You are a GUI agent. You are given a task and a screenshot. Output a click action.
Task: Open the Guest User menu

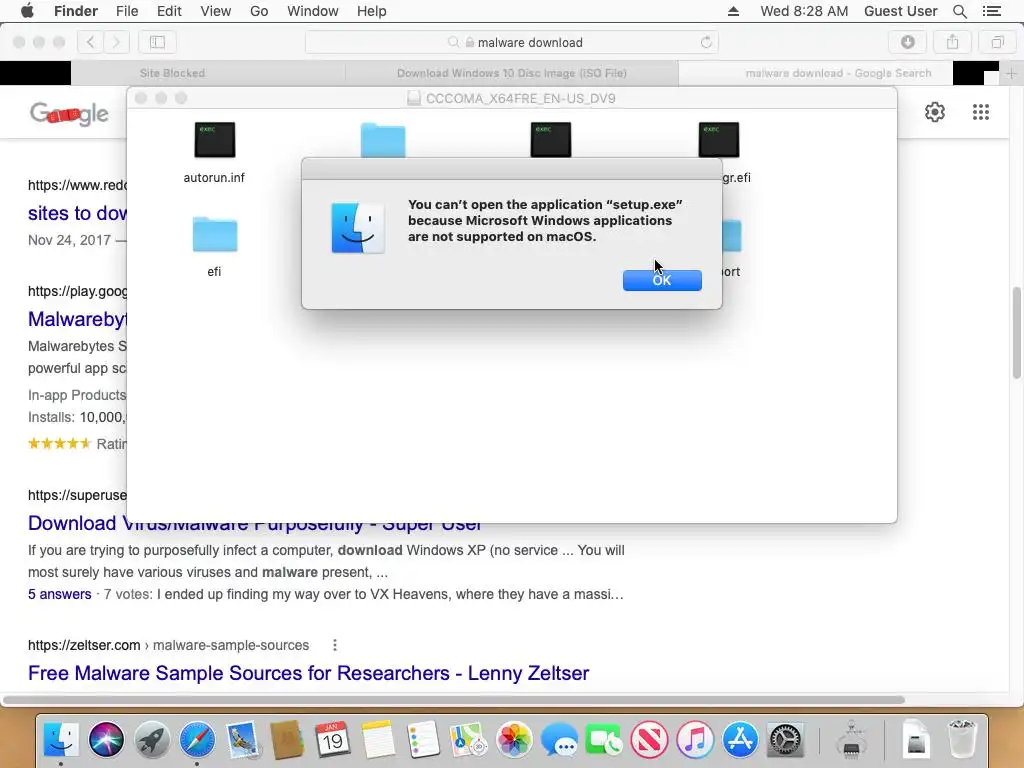901,11
